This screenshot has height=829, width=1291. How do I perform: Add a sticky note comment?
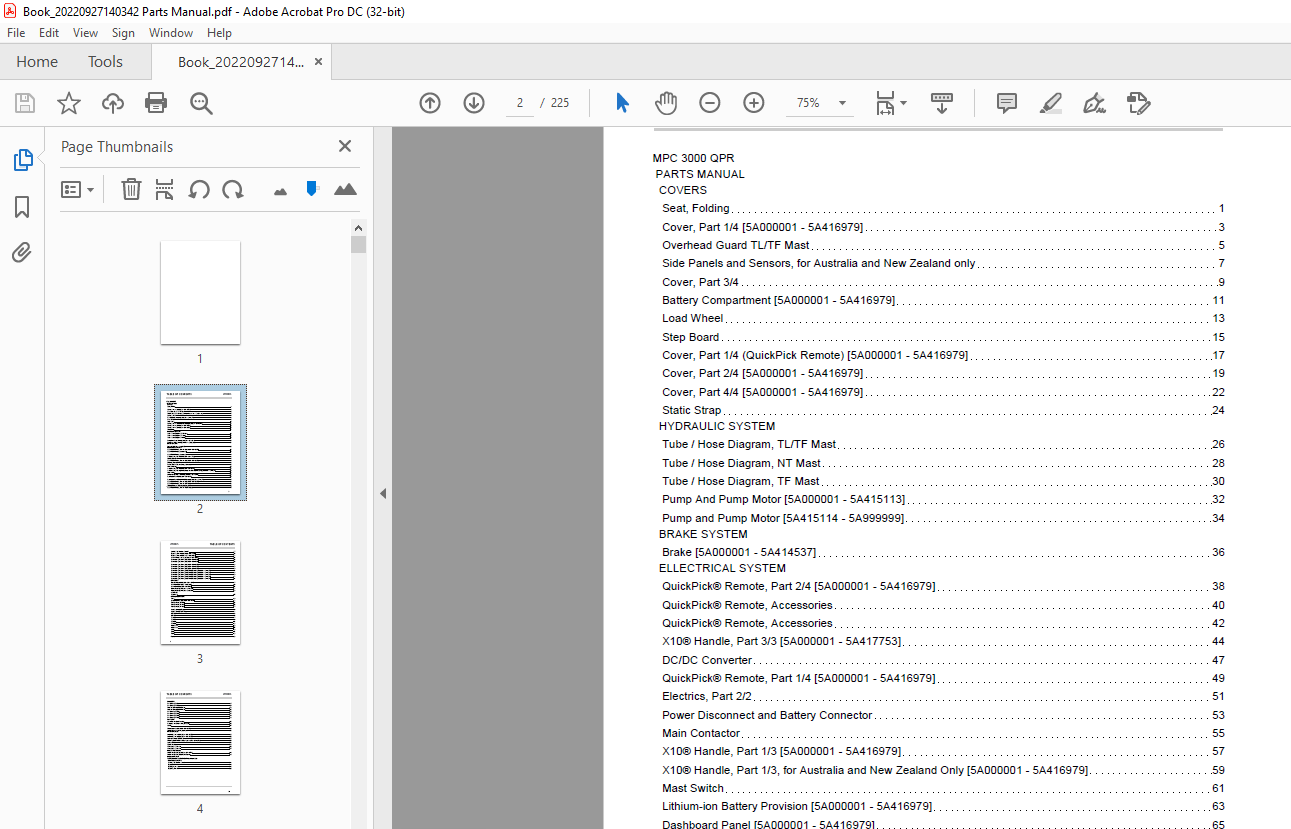click(1007, 103)
